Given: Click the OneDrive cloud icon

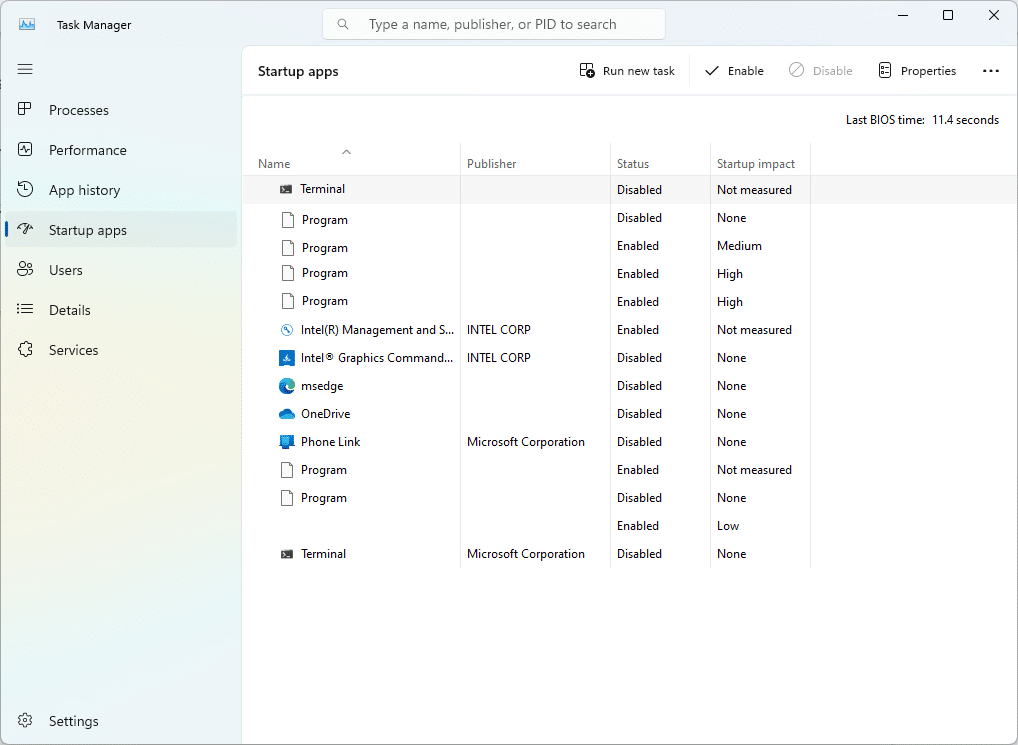Looking at the screenshot, I should [286, 414].
